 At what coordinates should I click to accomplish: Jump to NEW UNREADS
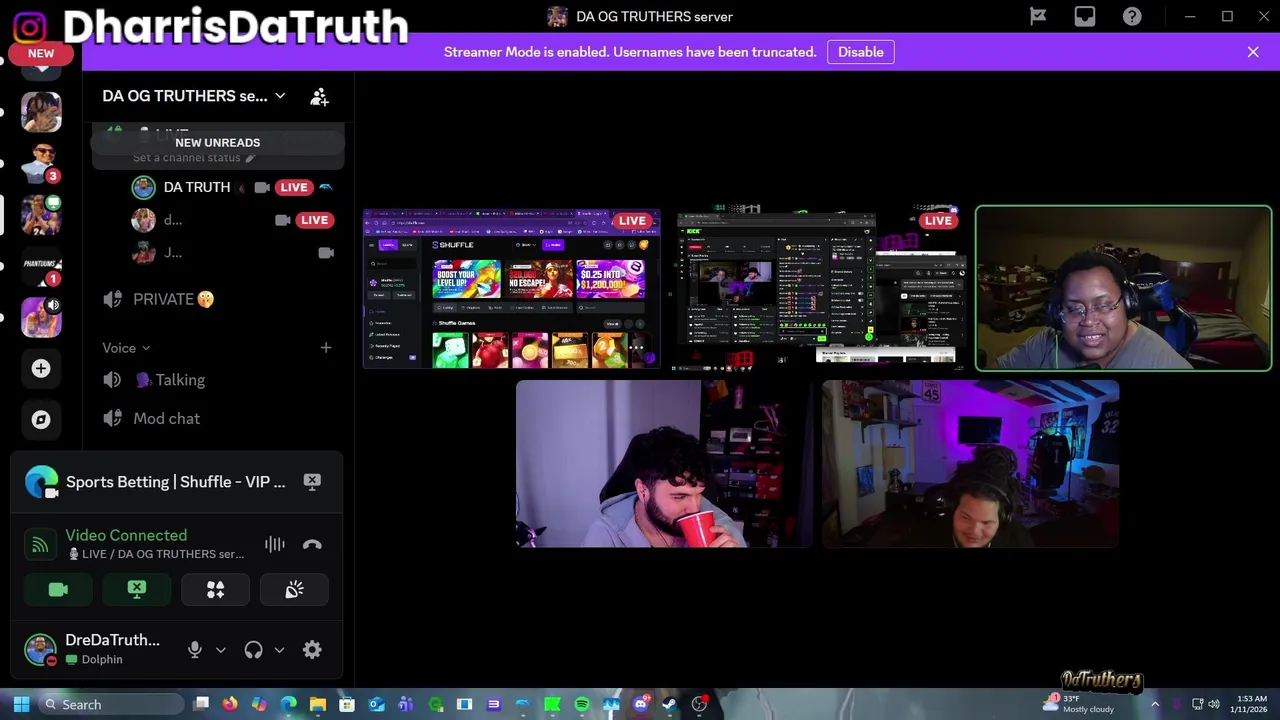pos(217,142)
